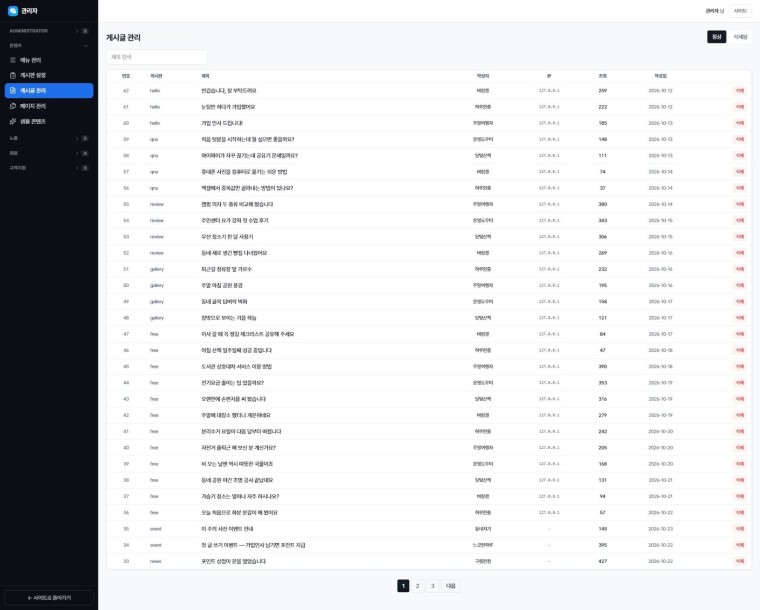Focus the 제목 검색 search field
The image size is (760, 610).
click(x=157, y=57)
